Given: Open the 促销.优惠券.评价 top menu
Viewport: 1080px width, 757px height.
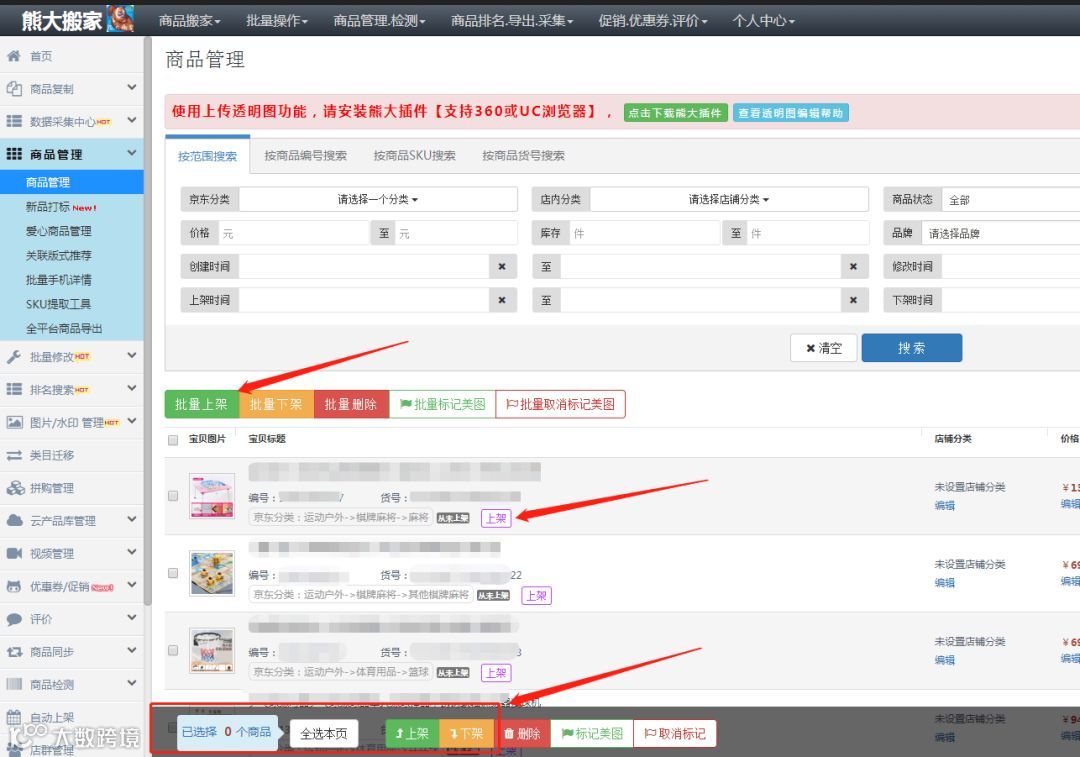Looking at the screenshot, I should tap(653, 21).
